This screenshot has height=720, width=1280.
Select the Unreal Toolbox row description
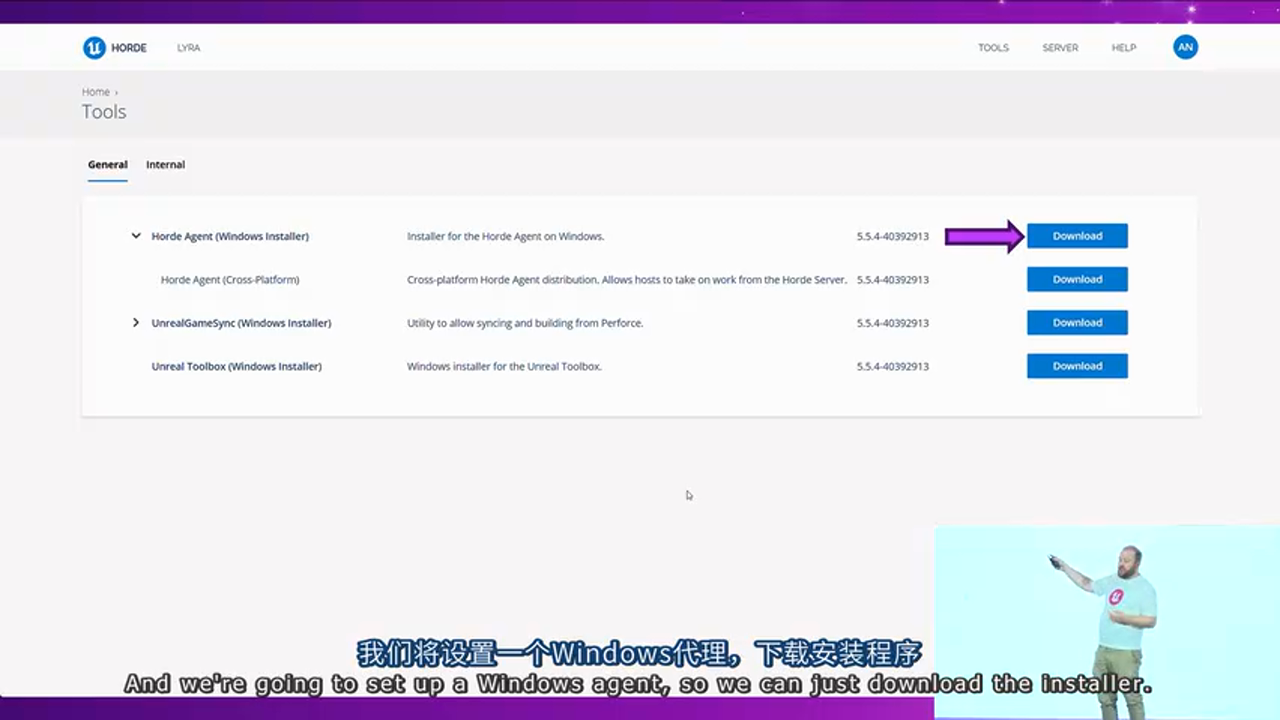(504, 366)
